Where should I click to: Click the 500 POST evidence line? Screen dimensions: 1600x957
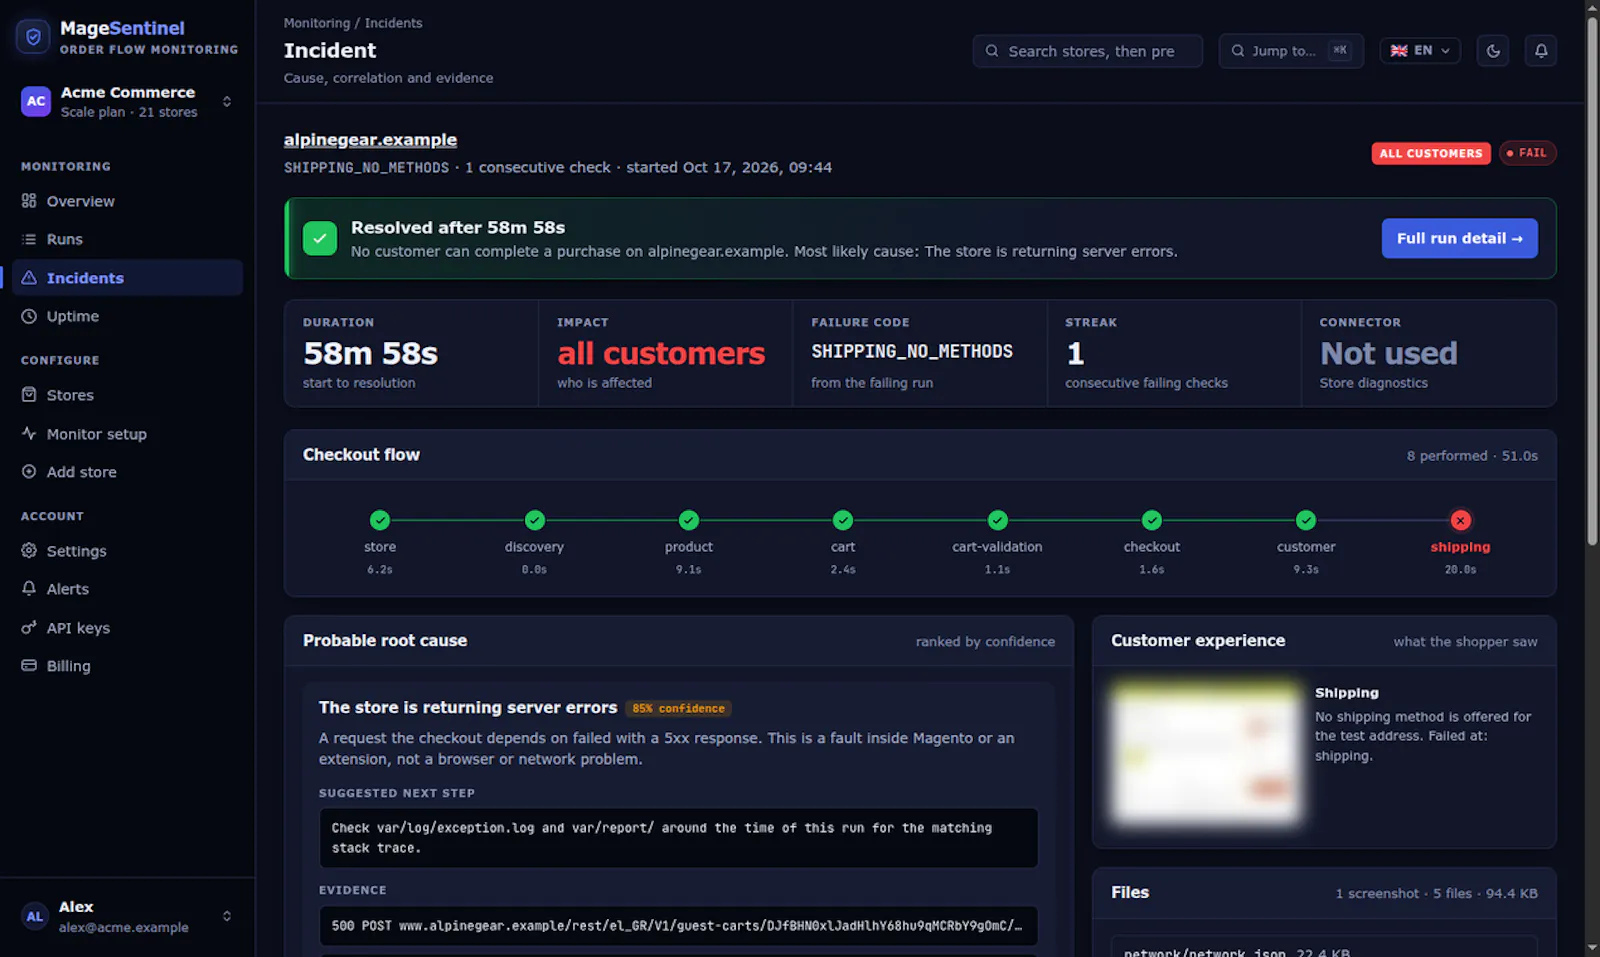click(678, 926)
